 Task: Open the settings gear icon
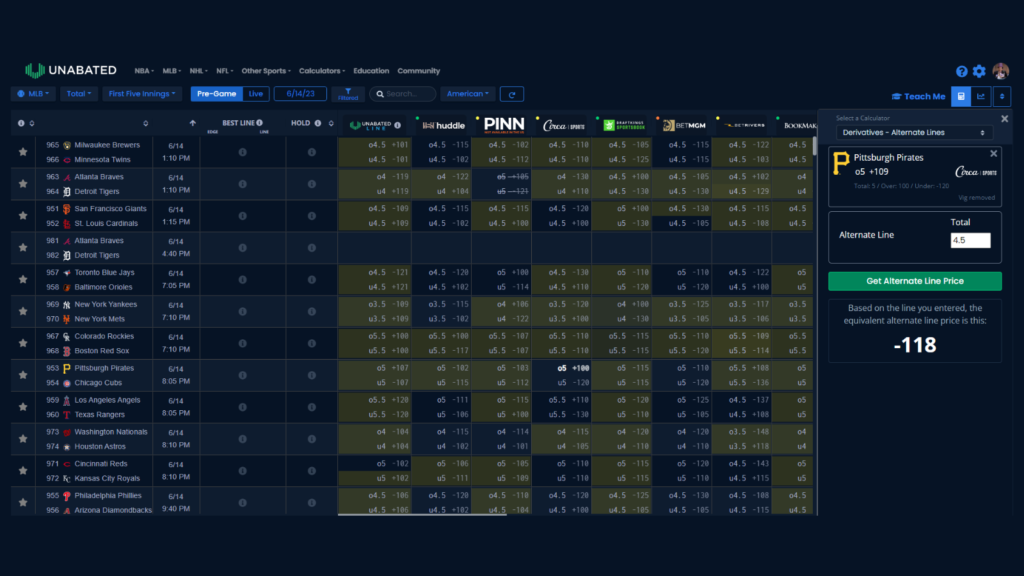click(979, 71)
